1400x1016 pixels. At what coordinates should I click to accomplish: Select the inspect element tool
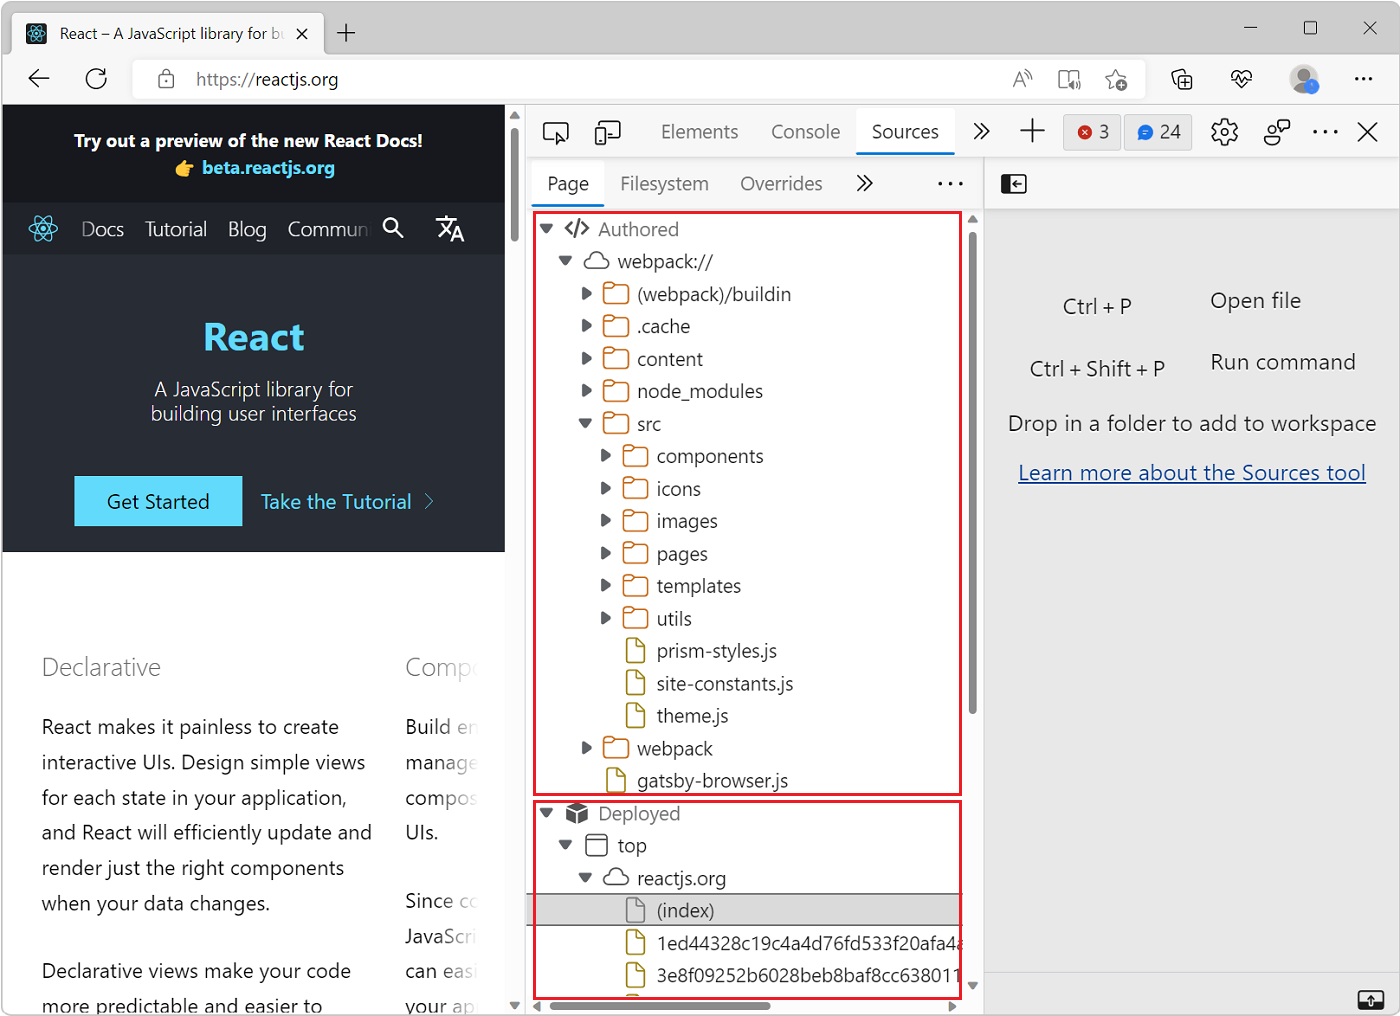click(x=555, y=131)
